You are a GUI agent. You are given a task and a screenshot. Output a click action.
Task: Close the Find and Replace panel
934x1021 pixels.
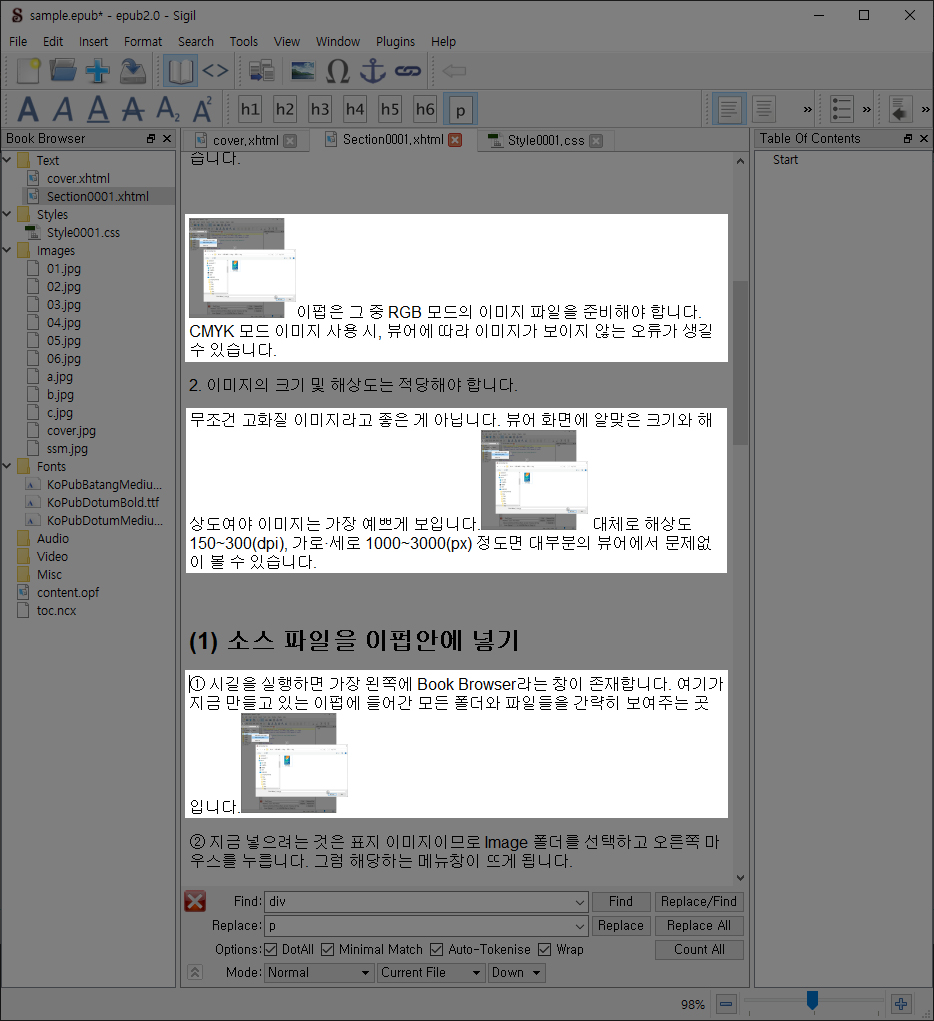pos(195,902)
